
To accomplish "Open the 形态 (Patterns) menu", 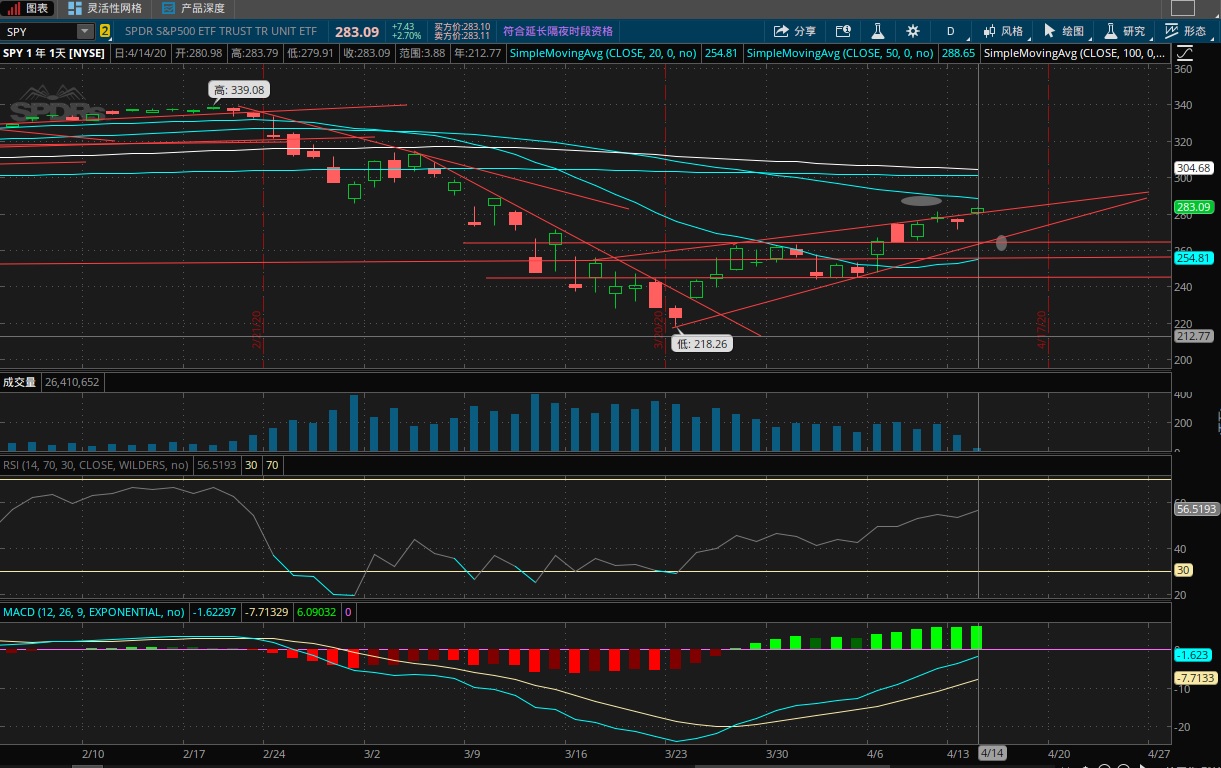I will [x=1186, y=31].
